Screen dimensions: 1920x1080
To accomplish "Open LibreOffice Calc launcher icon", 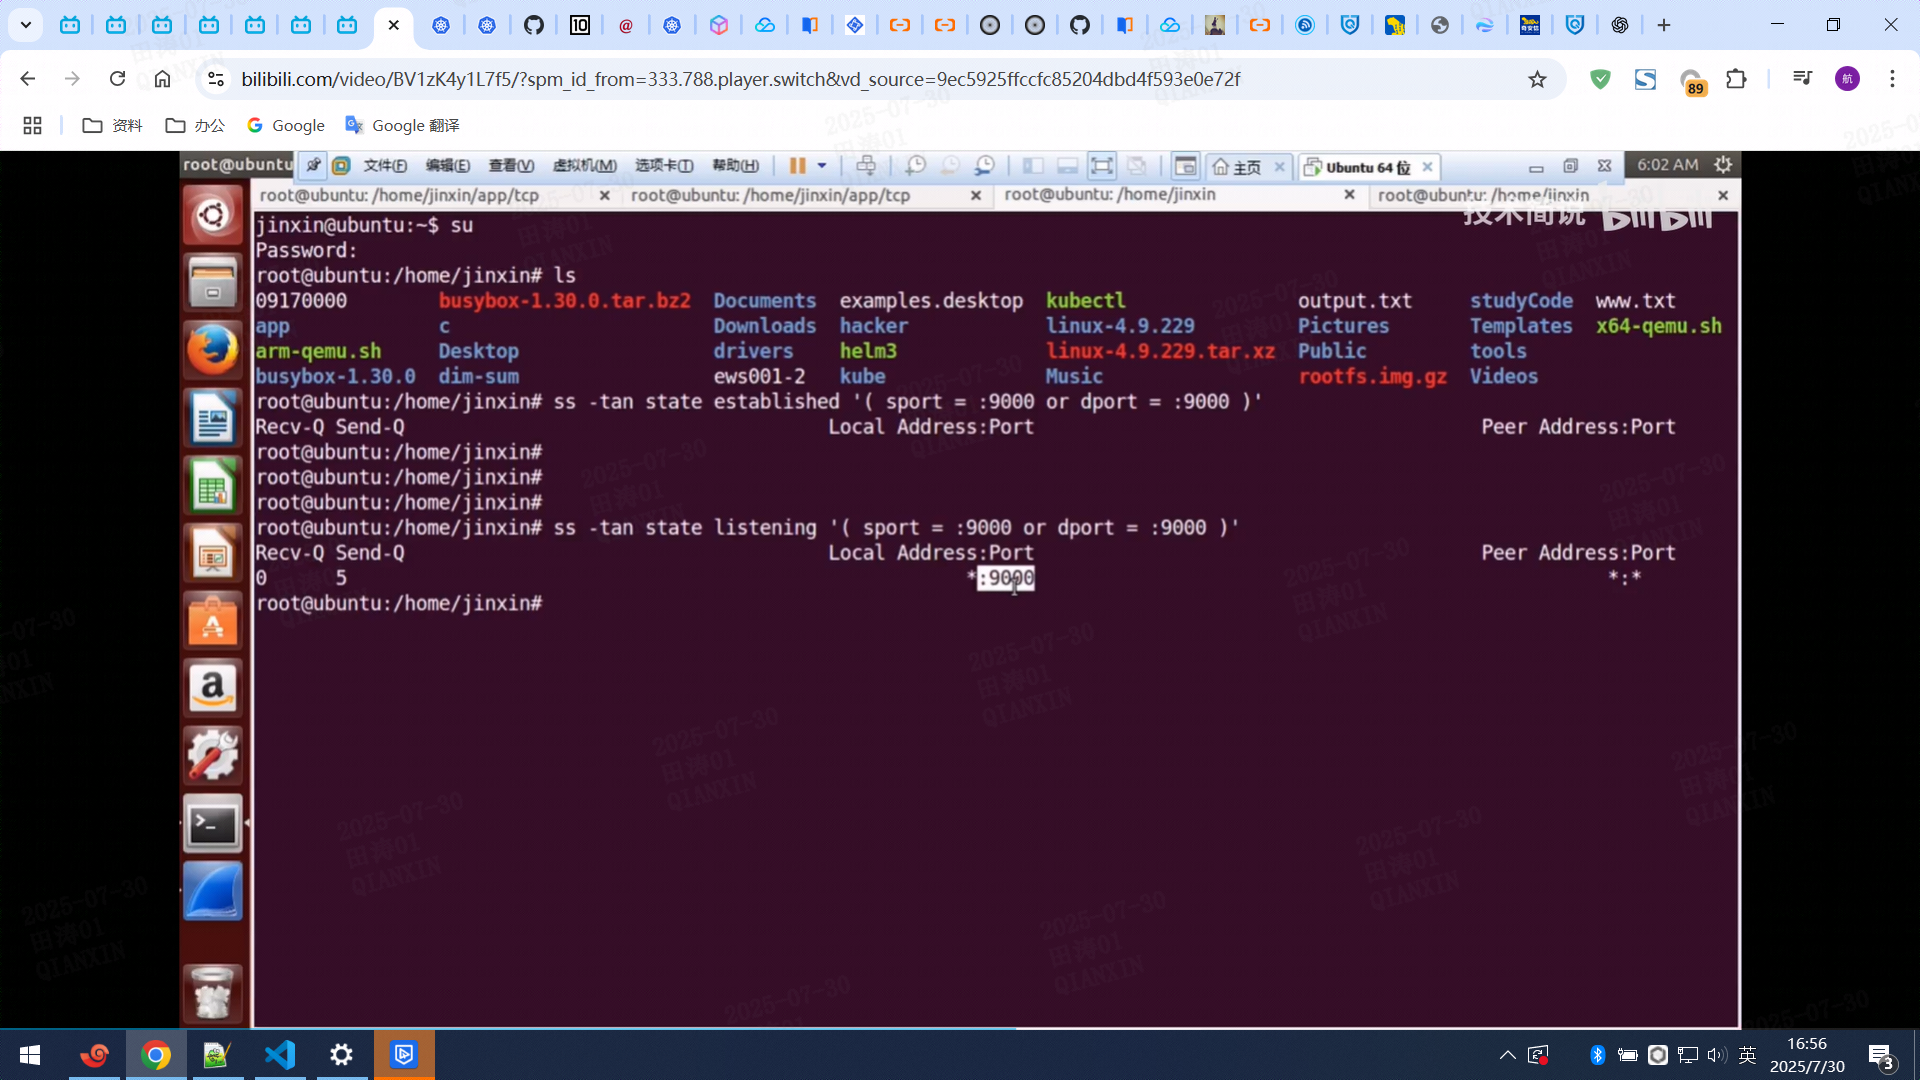I will pyautogui.click(x=212, y=487).
